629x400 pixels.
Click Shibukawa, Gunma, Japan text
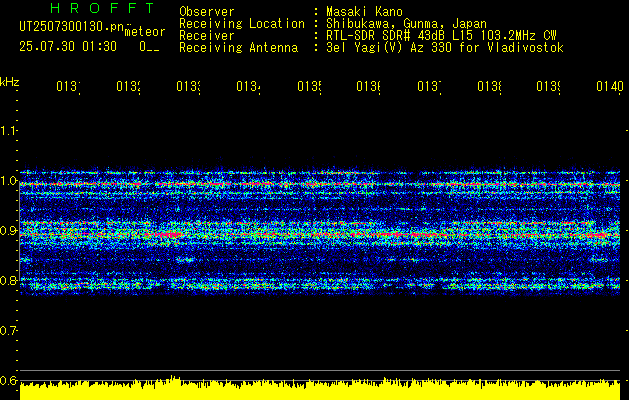[x=406, y=24]
